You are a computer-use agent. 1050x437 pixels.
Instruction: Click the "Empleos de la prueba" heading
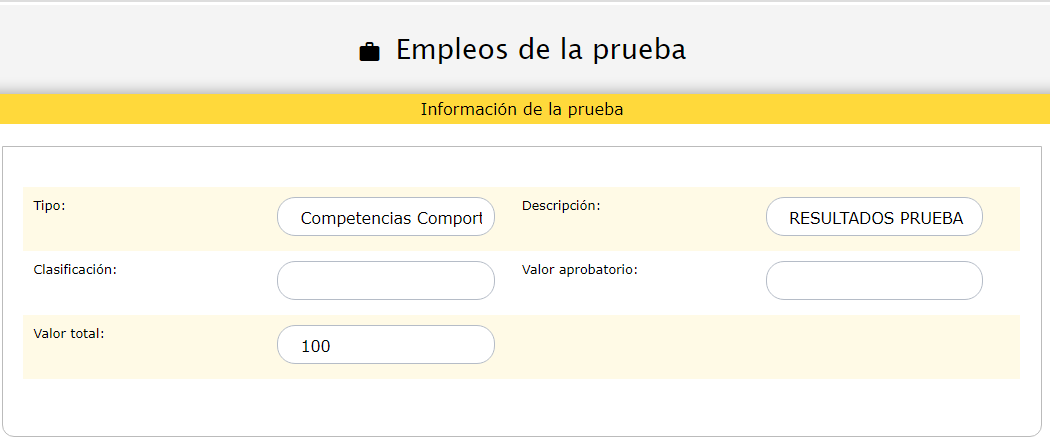[540, 50]
